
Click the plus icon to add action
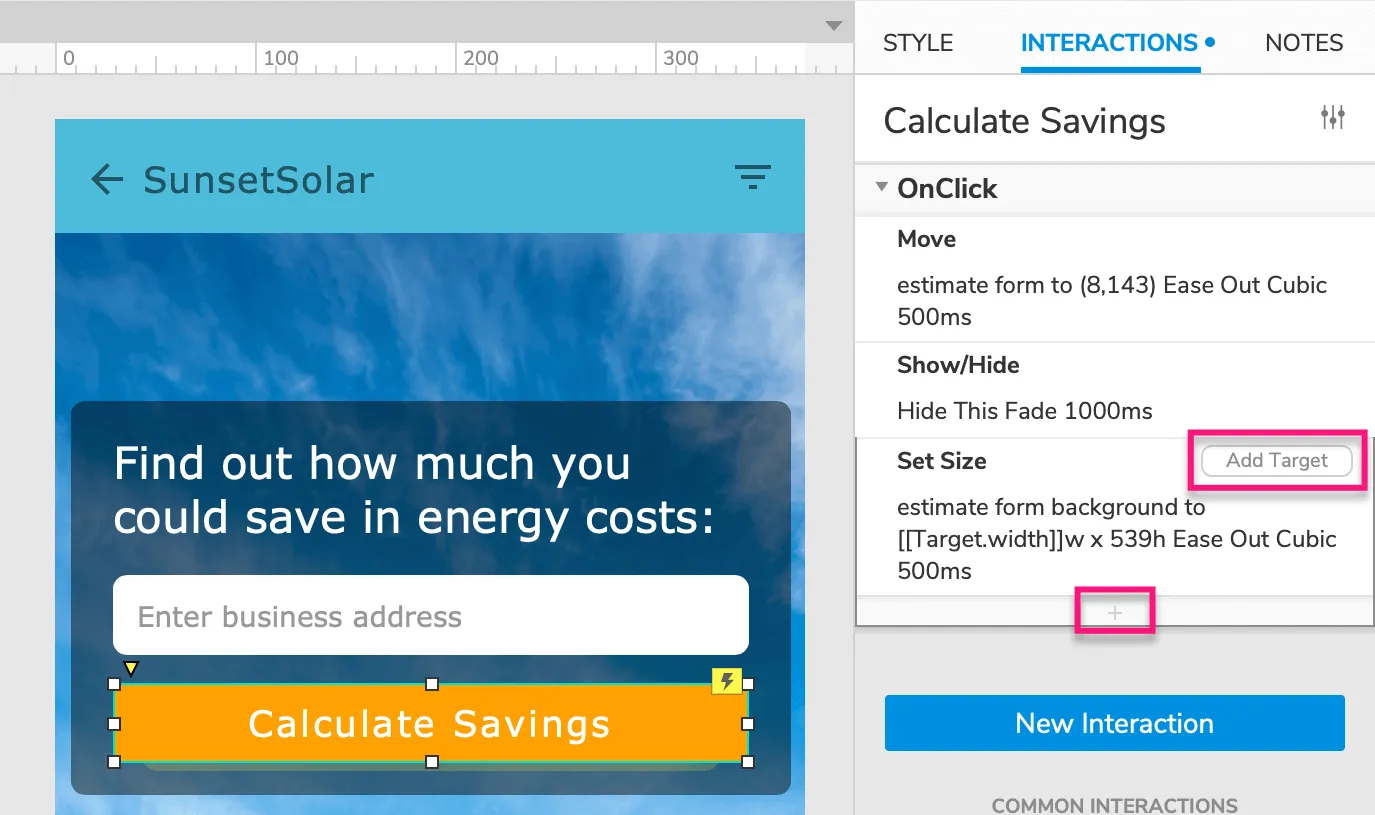click(1115, 613)
